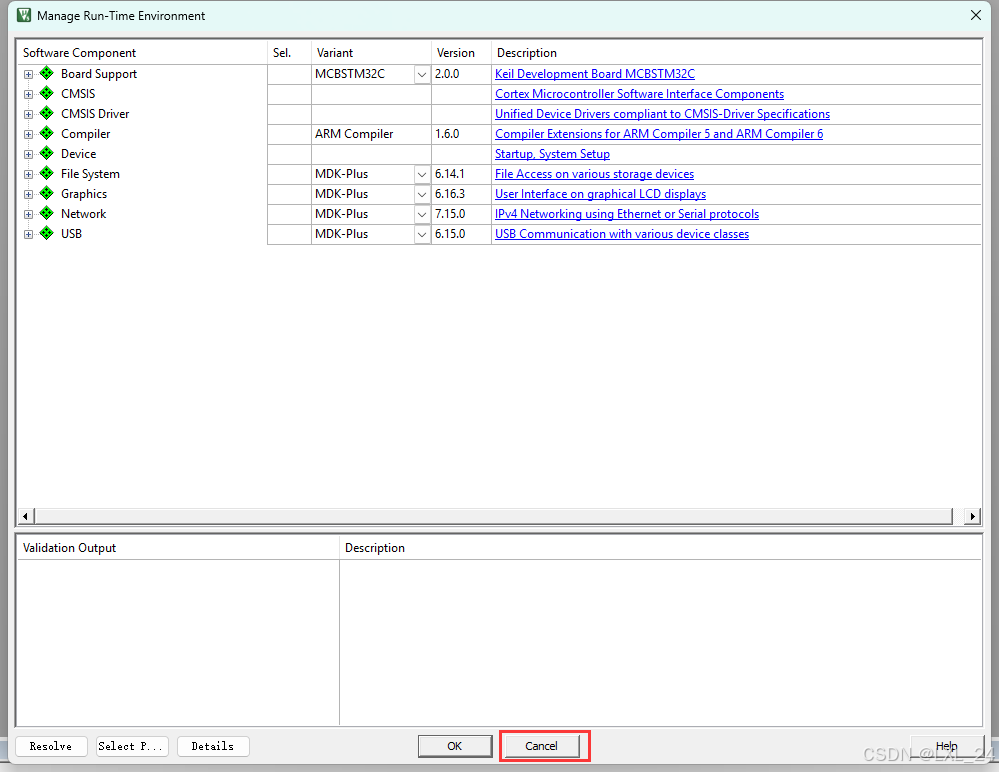Open the Graphics variant dropdown
Image resolution: width=999 pixels, height=772 pixels.
422,194
